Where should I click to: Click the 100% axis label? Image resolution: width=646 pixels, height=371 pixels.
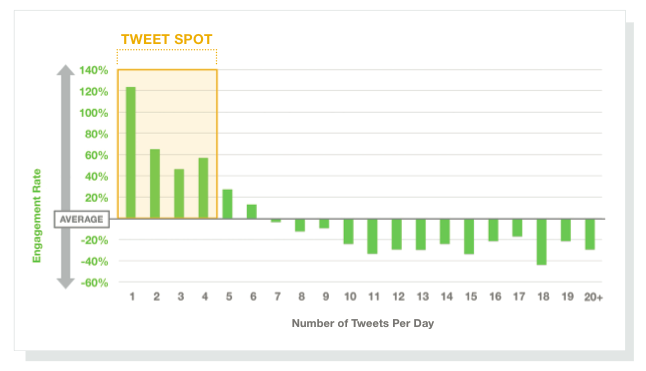click(94, 113)
